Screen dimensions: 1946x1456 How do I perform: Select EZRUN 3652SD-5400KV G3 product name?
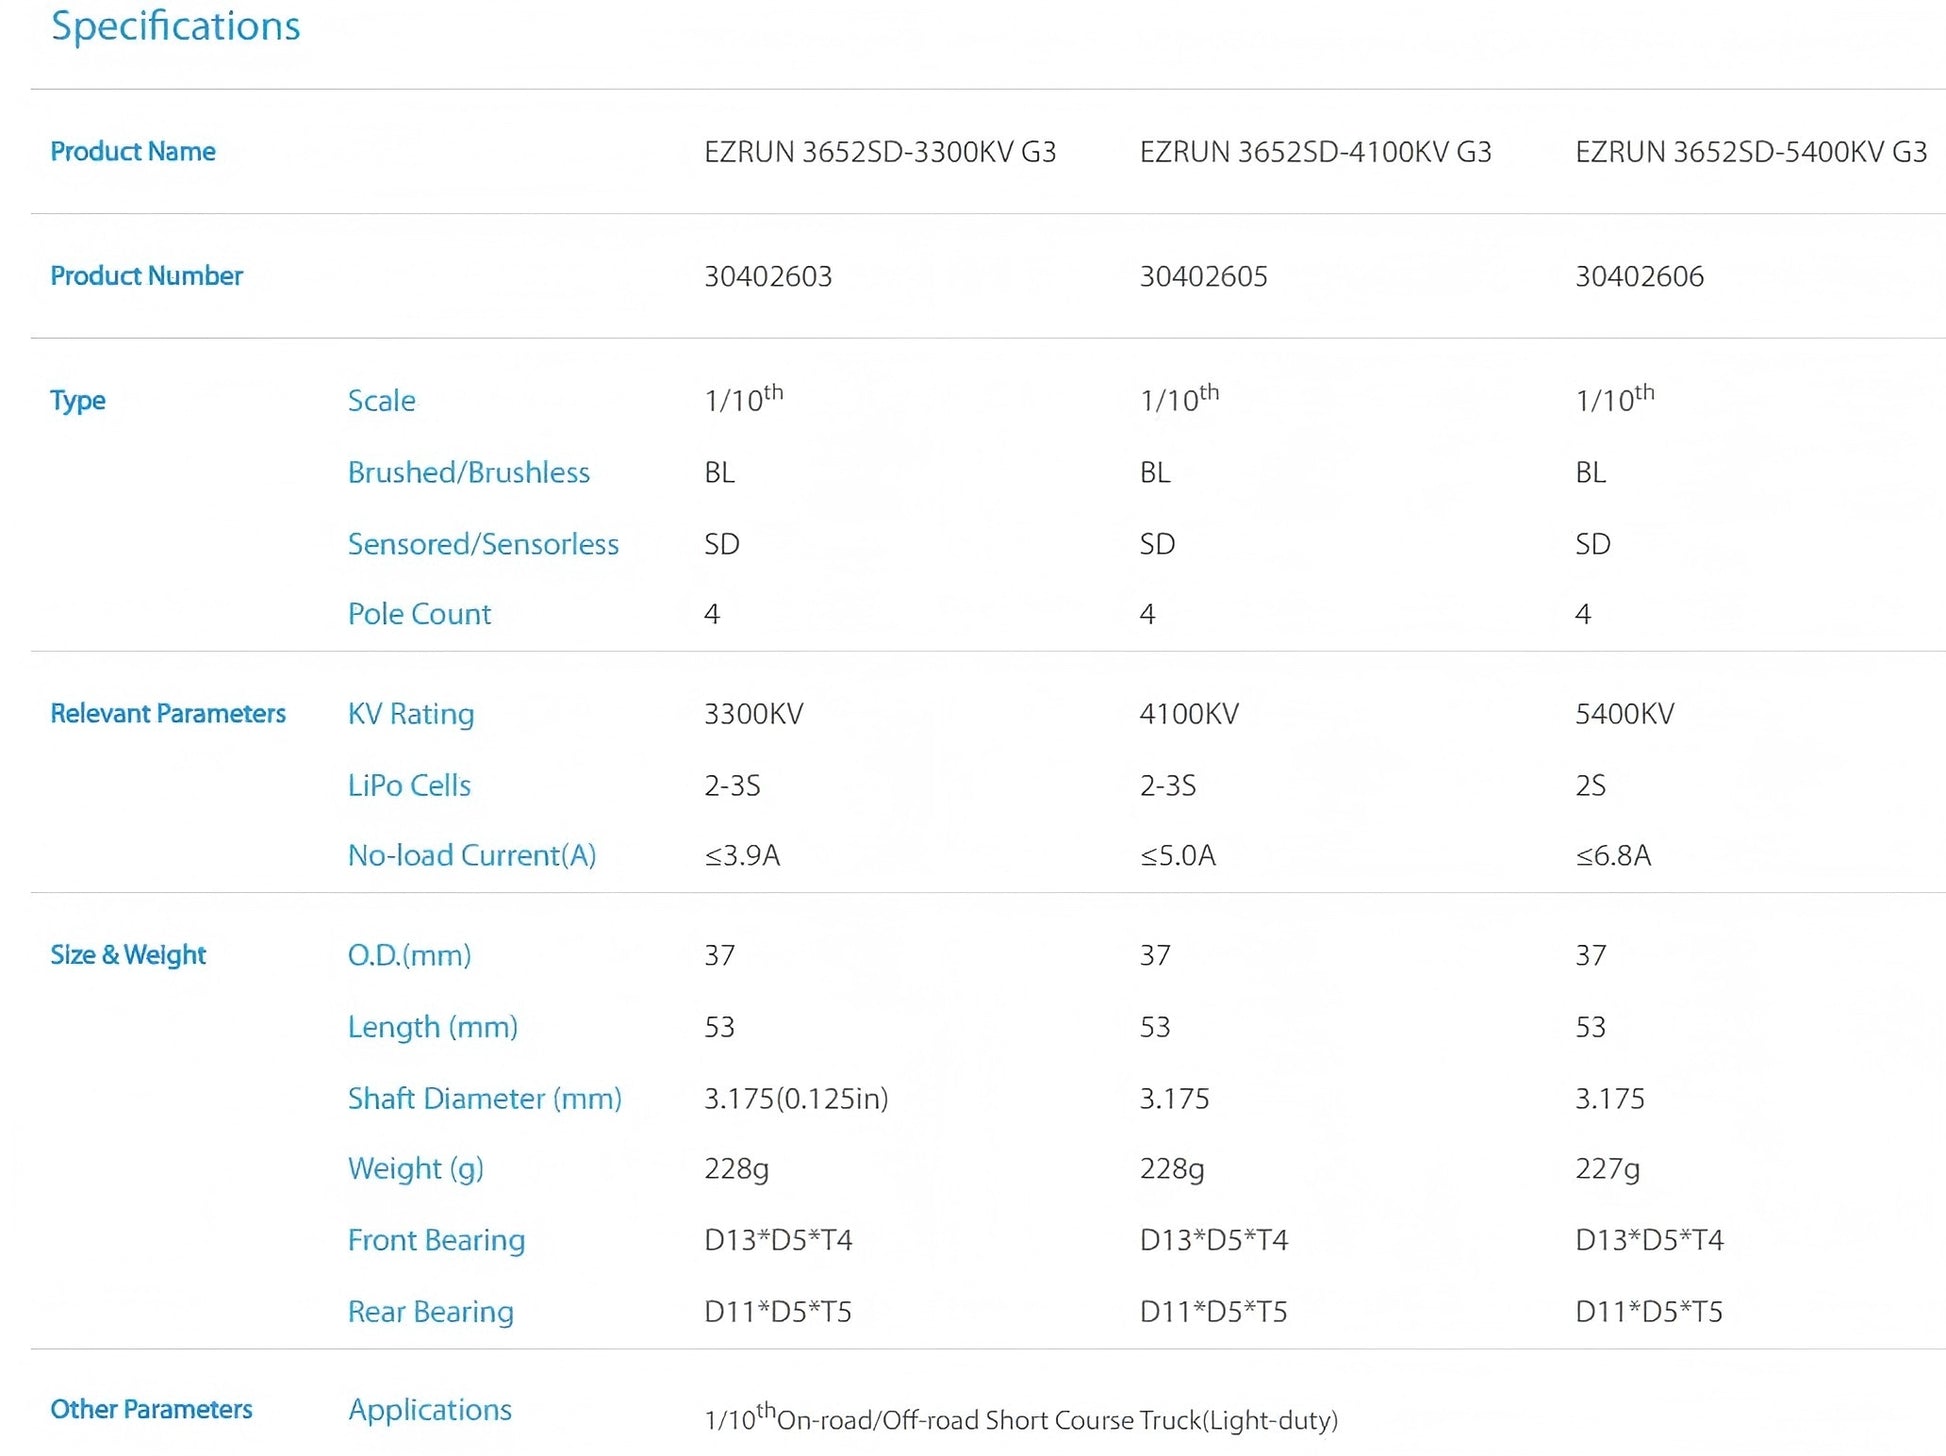point(1751,152)
